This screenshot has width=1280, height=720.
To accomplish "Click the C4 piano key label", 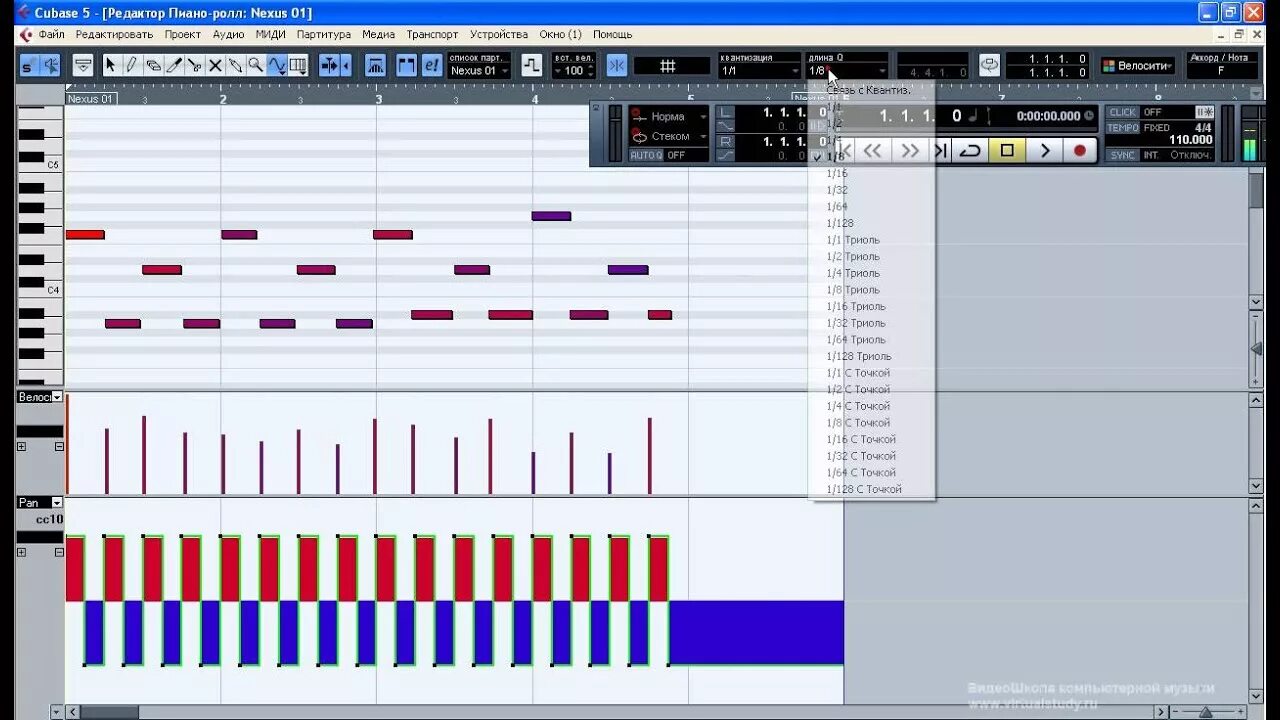I will pos(53,290).
